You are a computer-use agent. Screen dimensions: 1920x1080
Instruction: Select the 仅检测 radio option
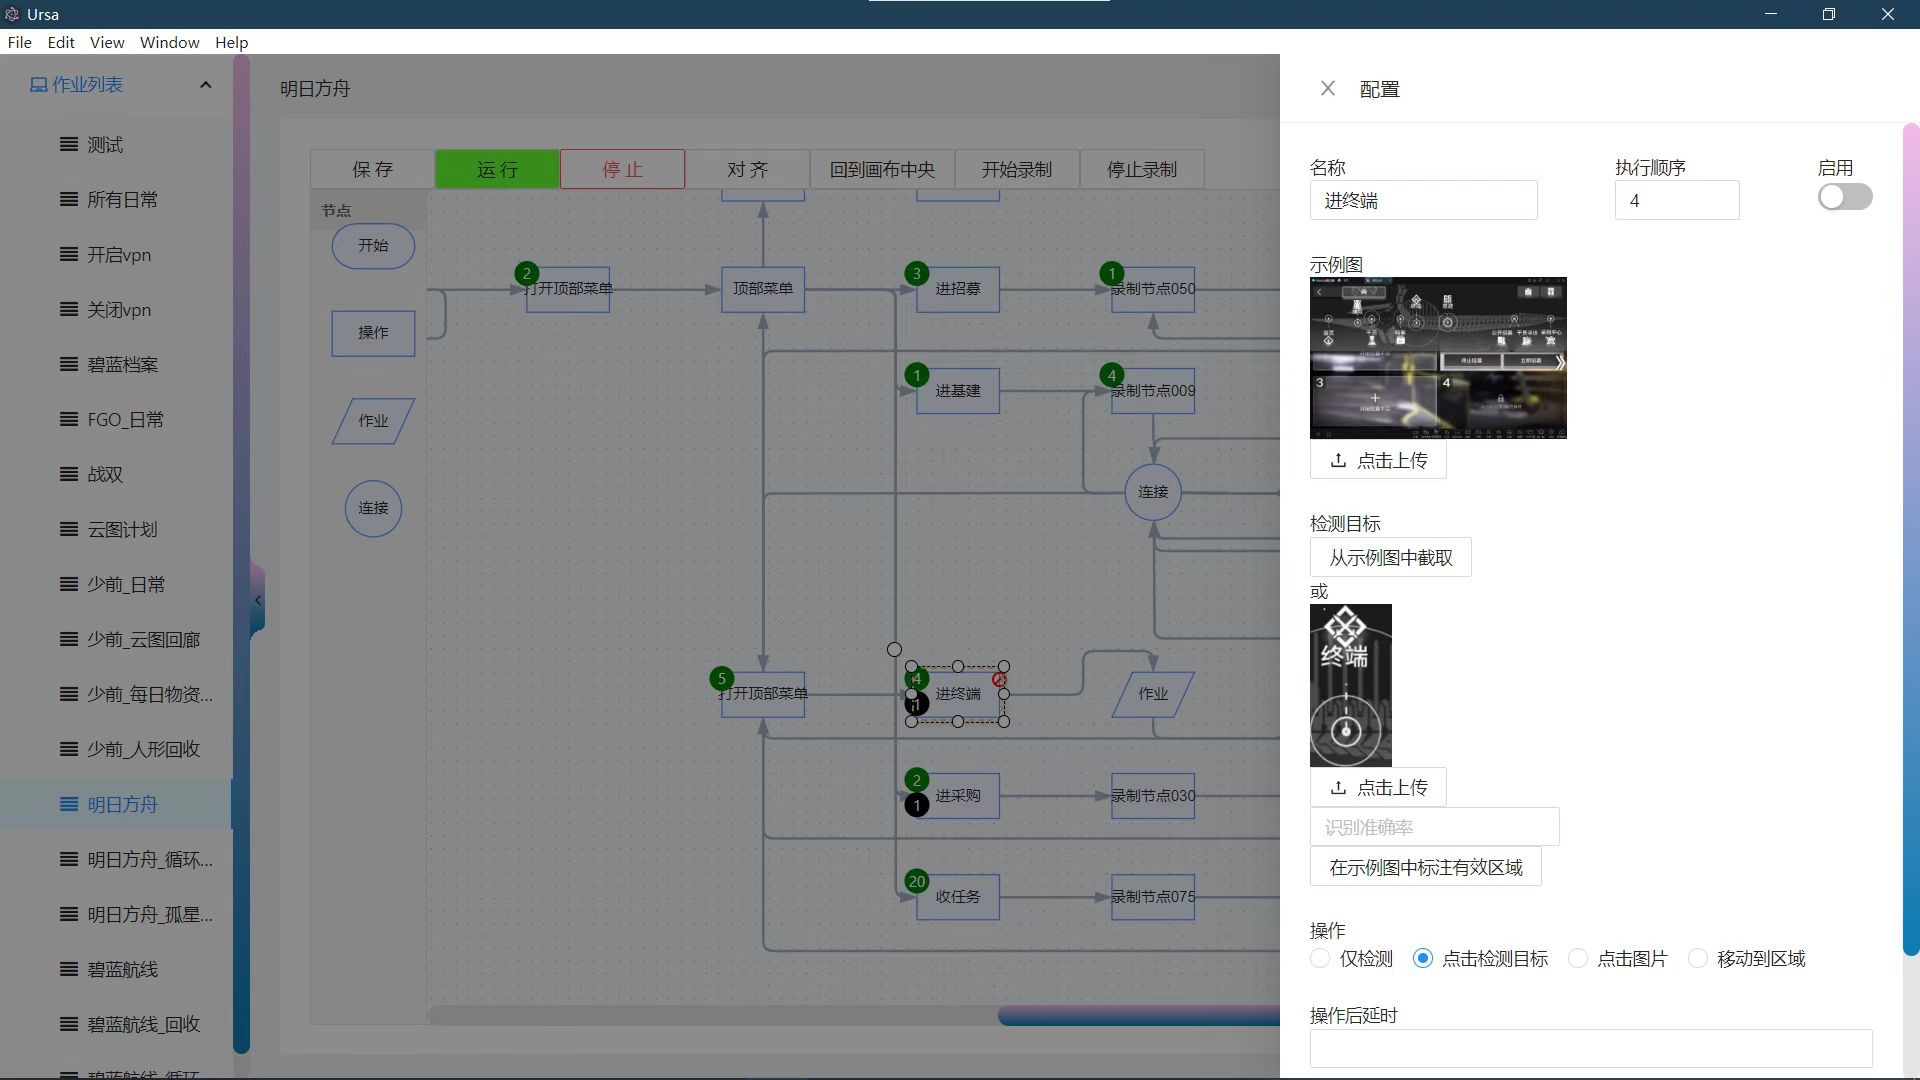coord(1320,959)
